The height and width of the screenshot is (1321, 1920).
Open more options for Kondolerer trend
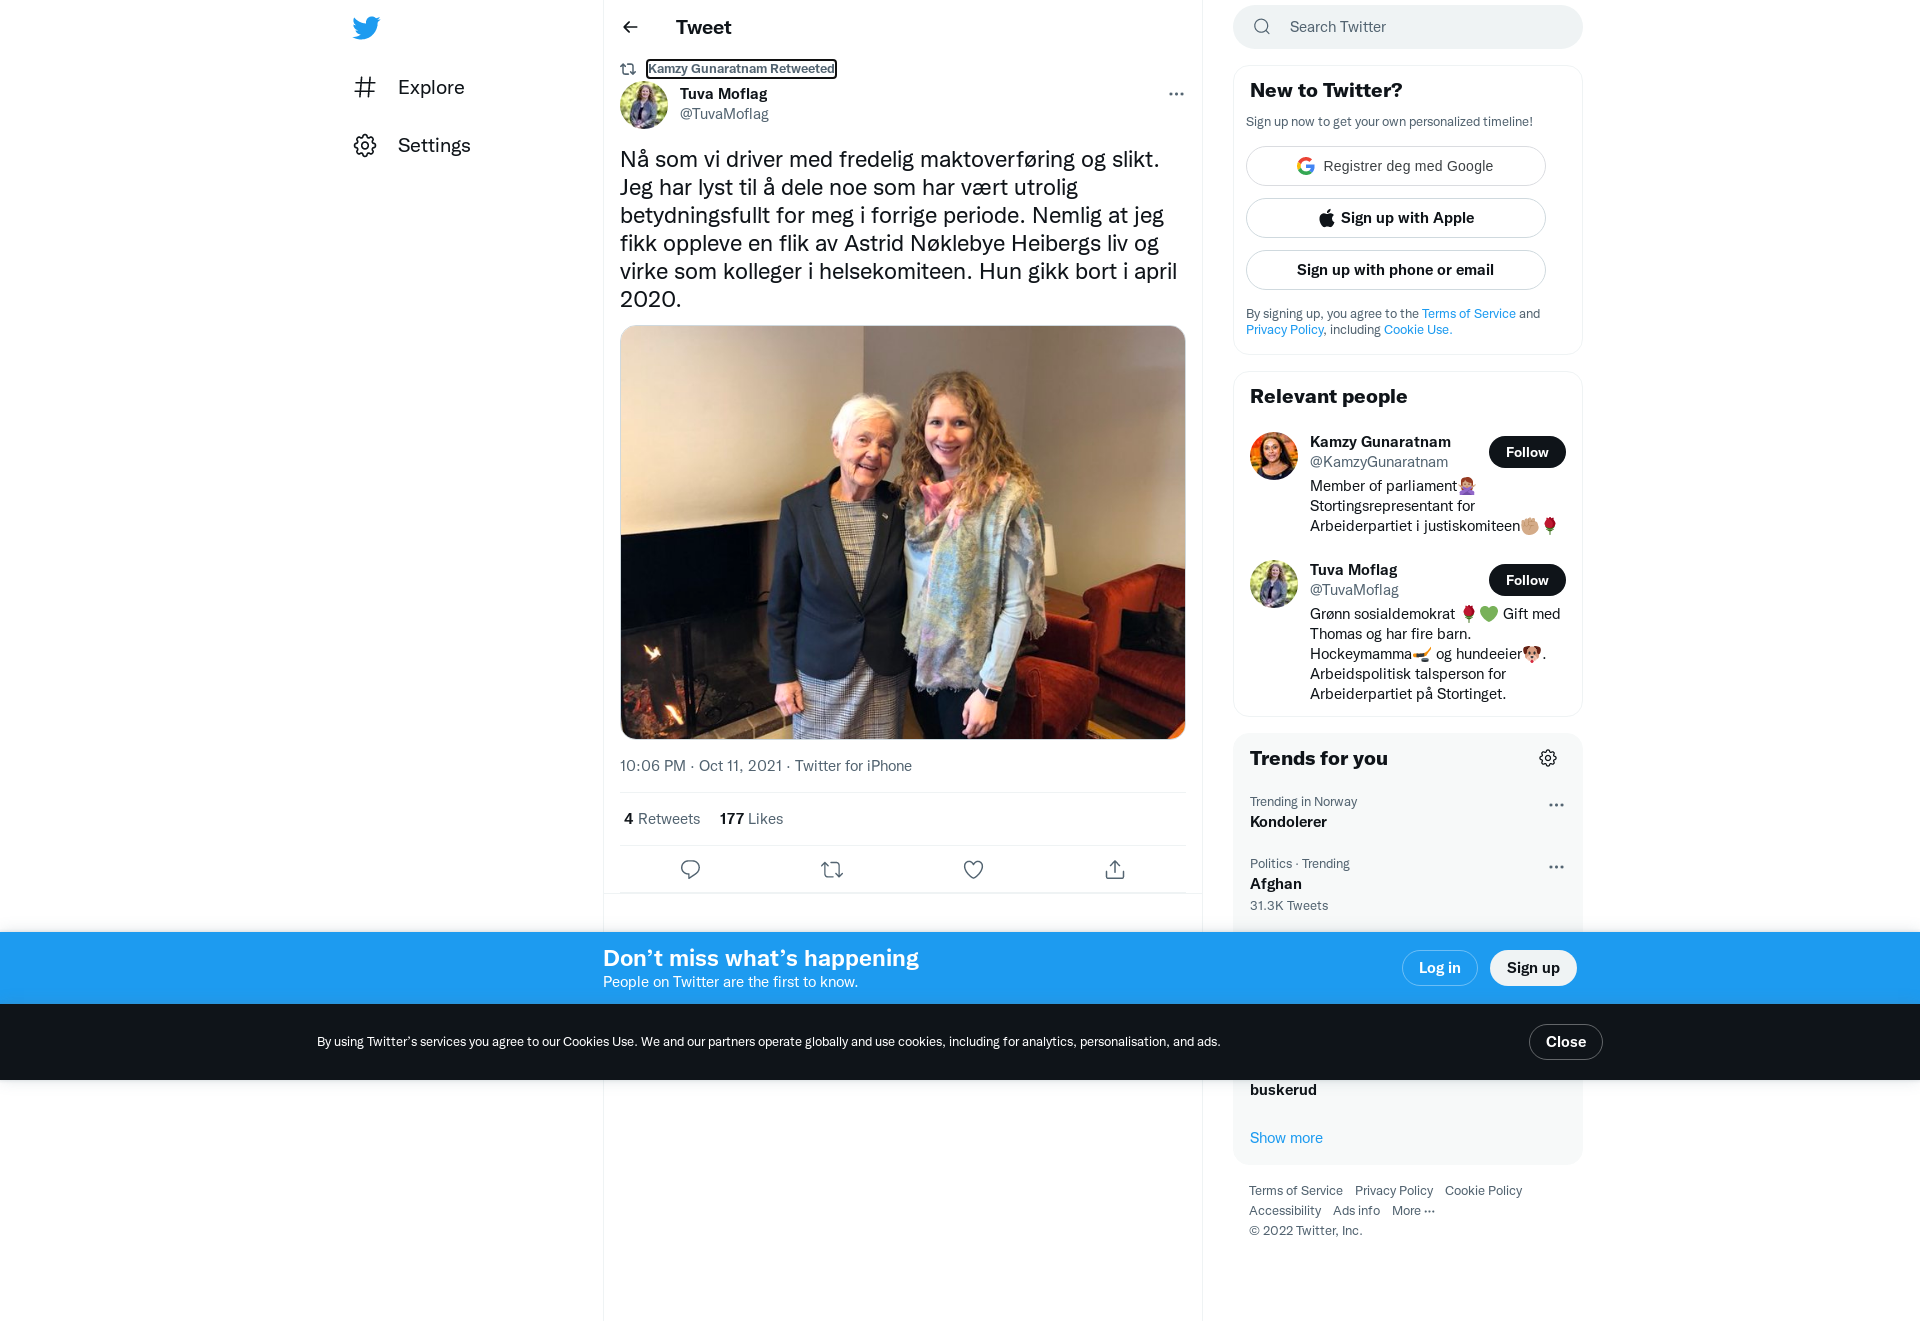click(x=1556, y=805)
